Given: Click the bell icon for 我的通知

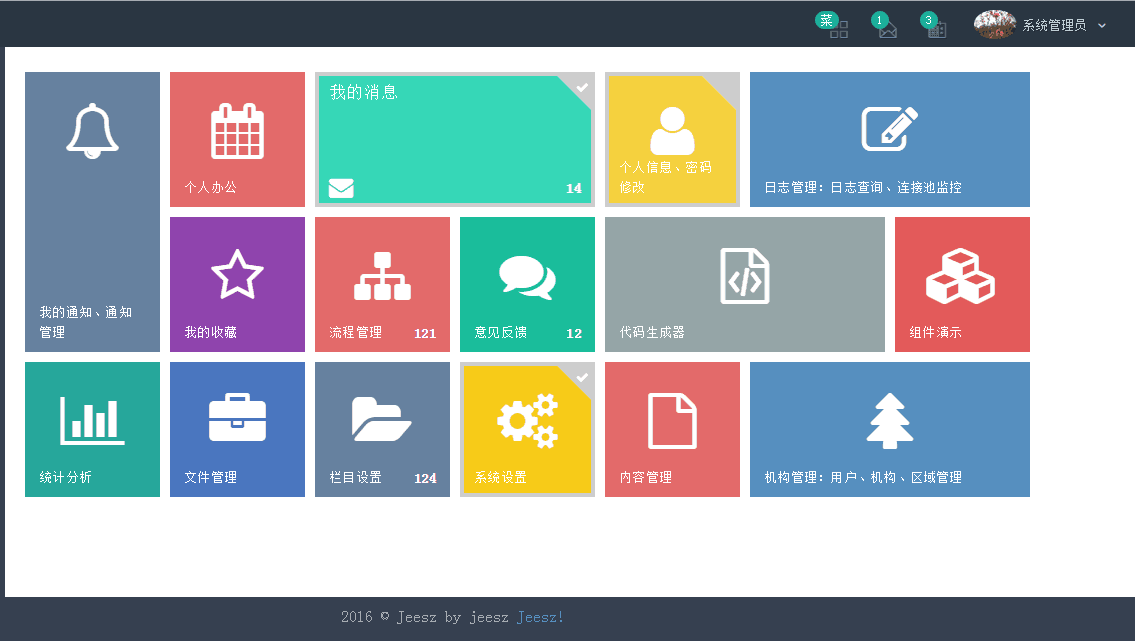Looking at the screenshot, I should [92, 130].
